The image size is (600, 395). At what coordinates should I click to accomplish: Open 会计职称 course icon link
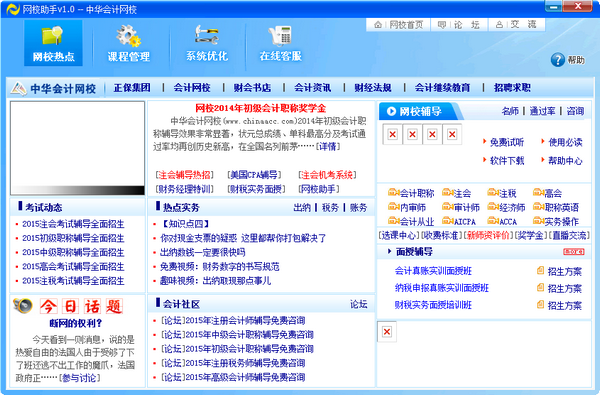click(411, 193)
